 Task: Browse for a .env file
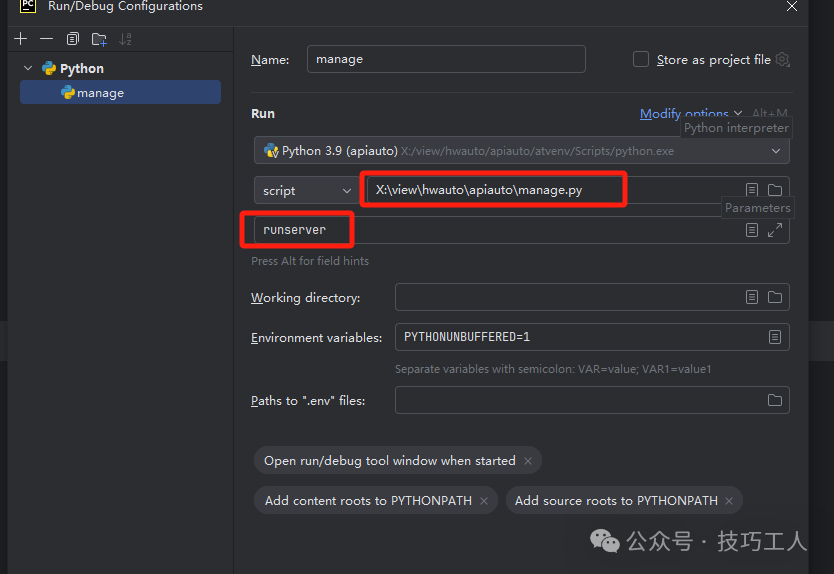775,400
